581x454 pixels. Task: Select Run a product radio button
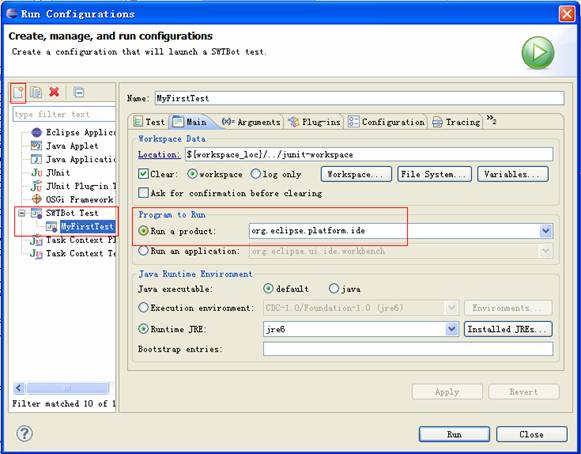tap(143, 231)
